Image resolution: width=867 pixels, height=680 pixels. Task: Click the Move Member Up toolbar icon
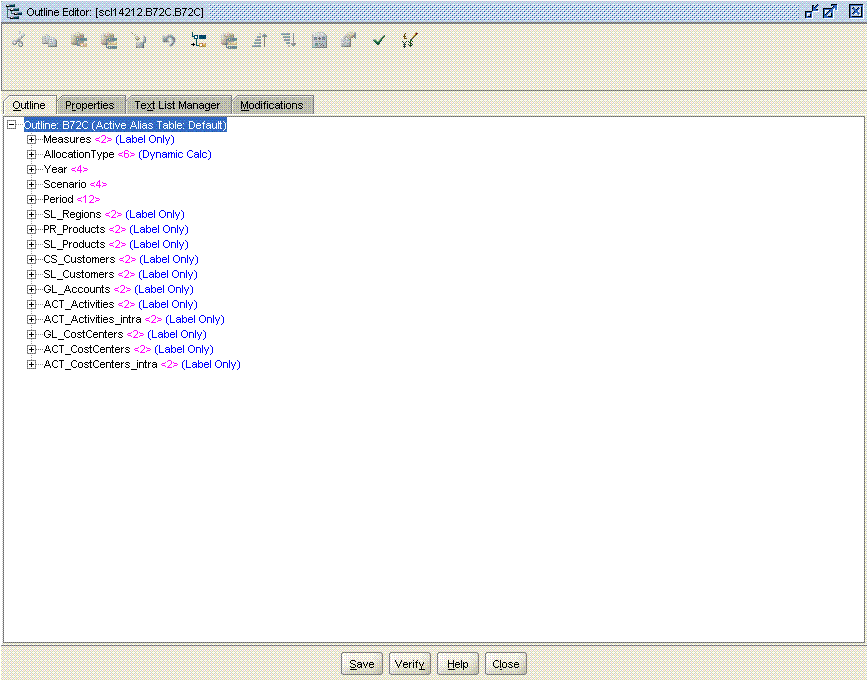pos(259,40)
